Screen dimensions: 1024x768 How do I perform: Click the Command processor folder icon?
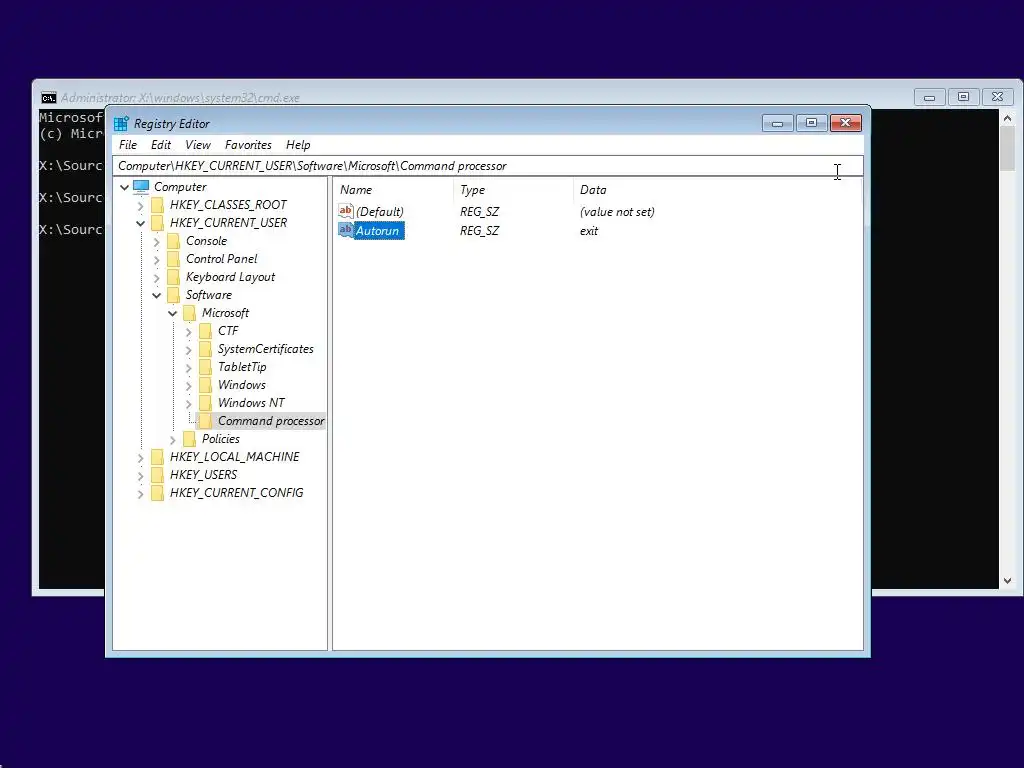(206, 421)
